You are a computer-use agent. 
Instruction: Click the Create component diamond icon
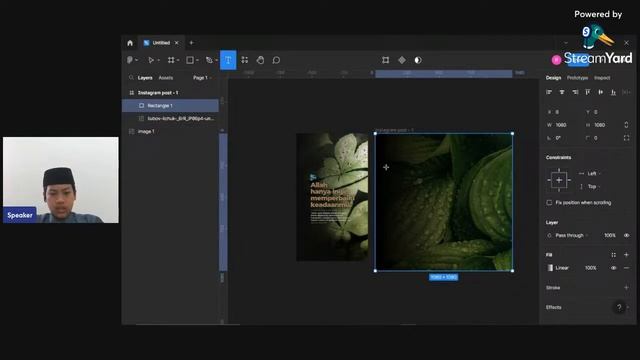(402, 60)
